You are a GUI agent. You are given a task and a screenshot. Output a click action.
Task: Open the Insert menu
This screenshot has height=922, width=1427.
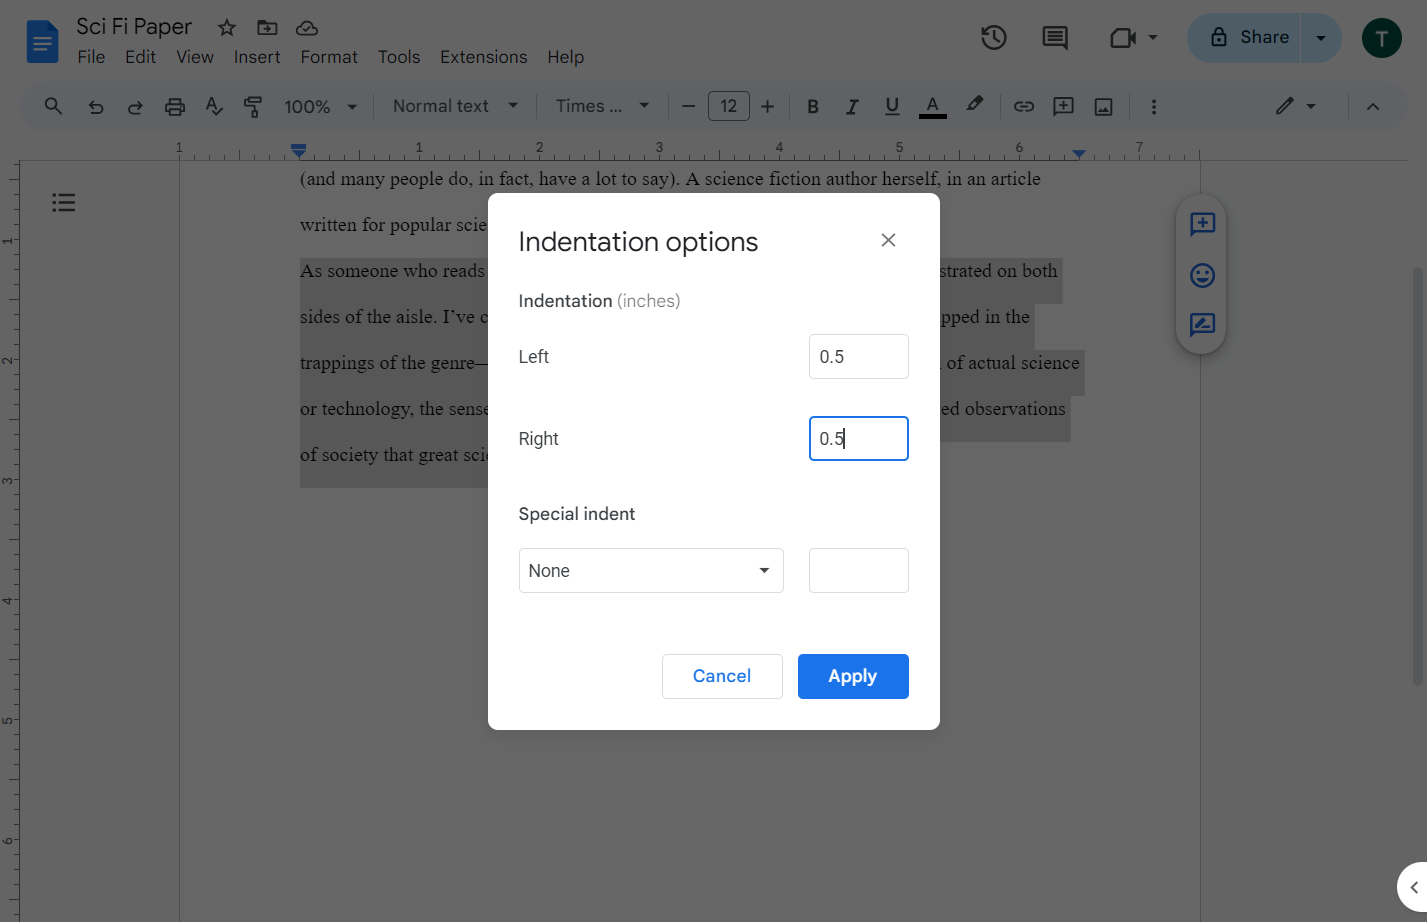257,57
